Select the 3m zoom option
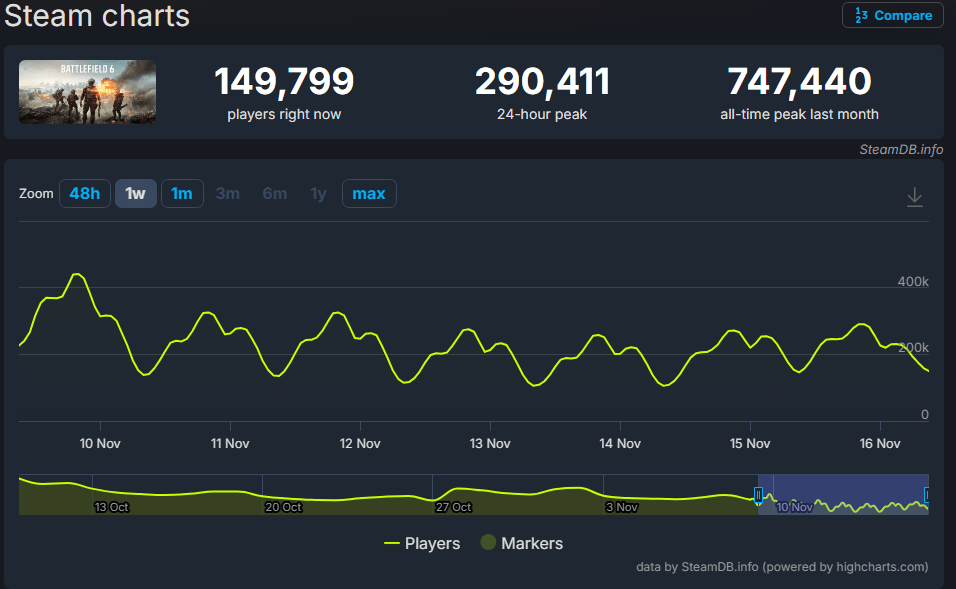 228,193
